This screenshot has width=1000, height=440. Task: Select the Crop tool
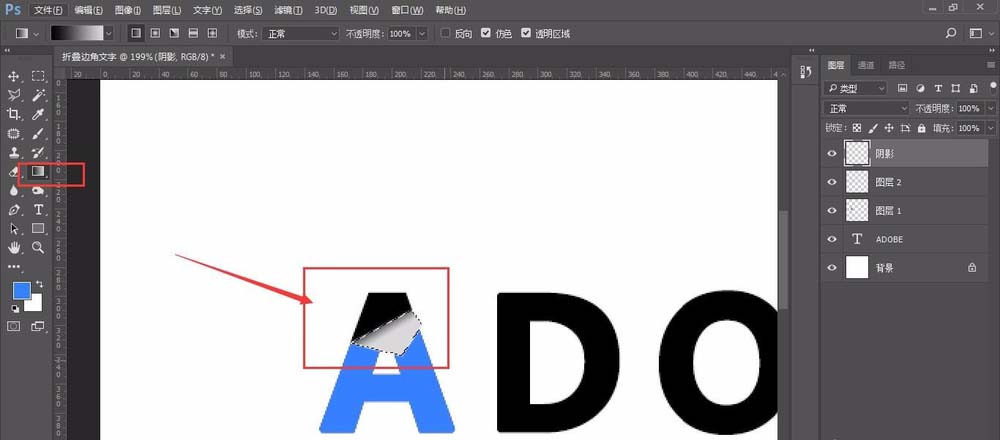coord(13,114)
